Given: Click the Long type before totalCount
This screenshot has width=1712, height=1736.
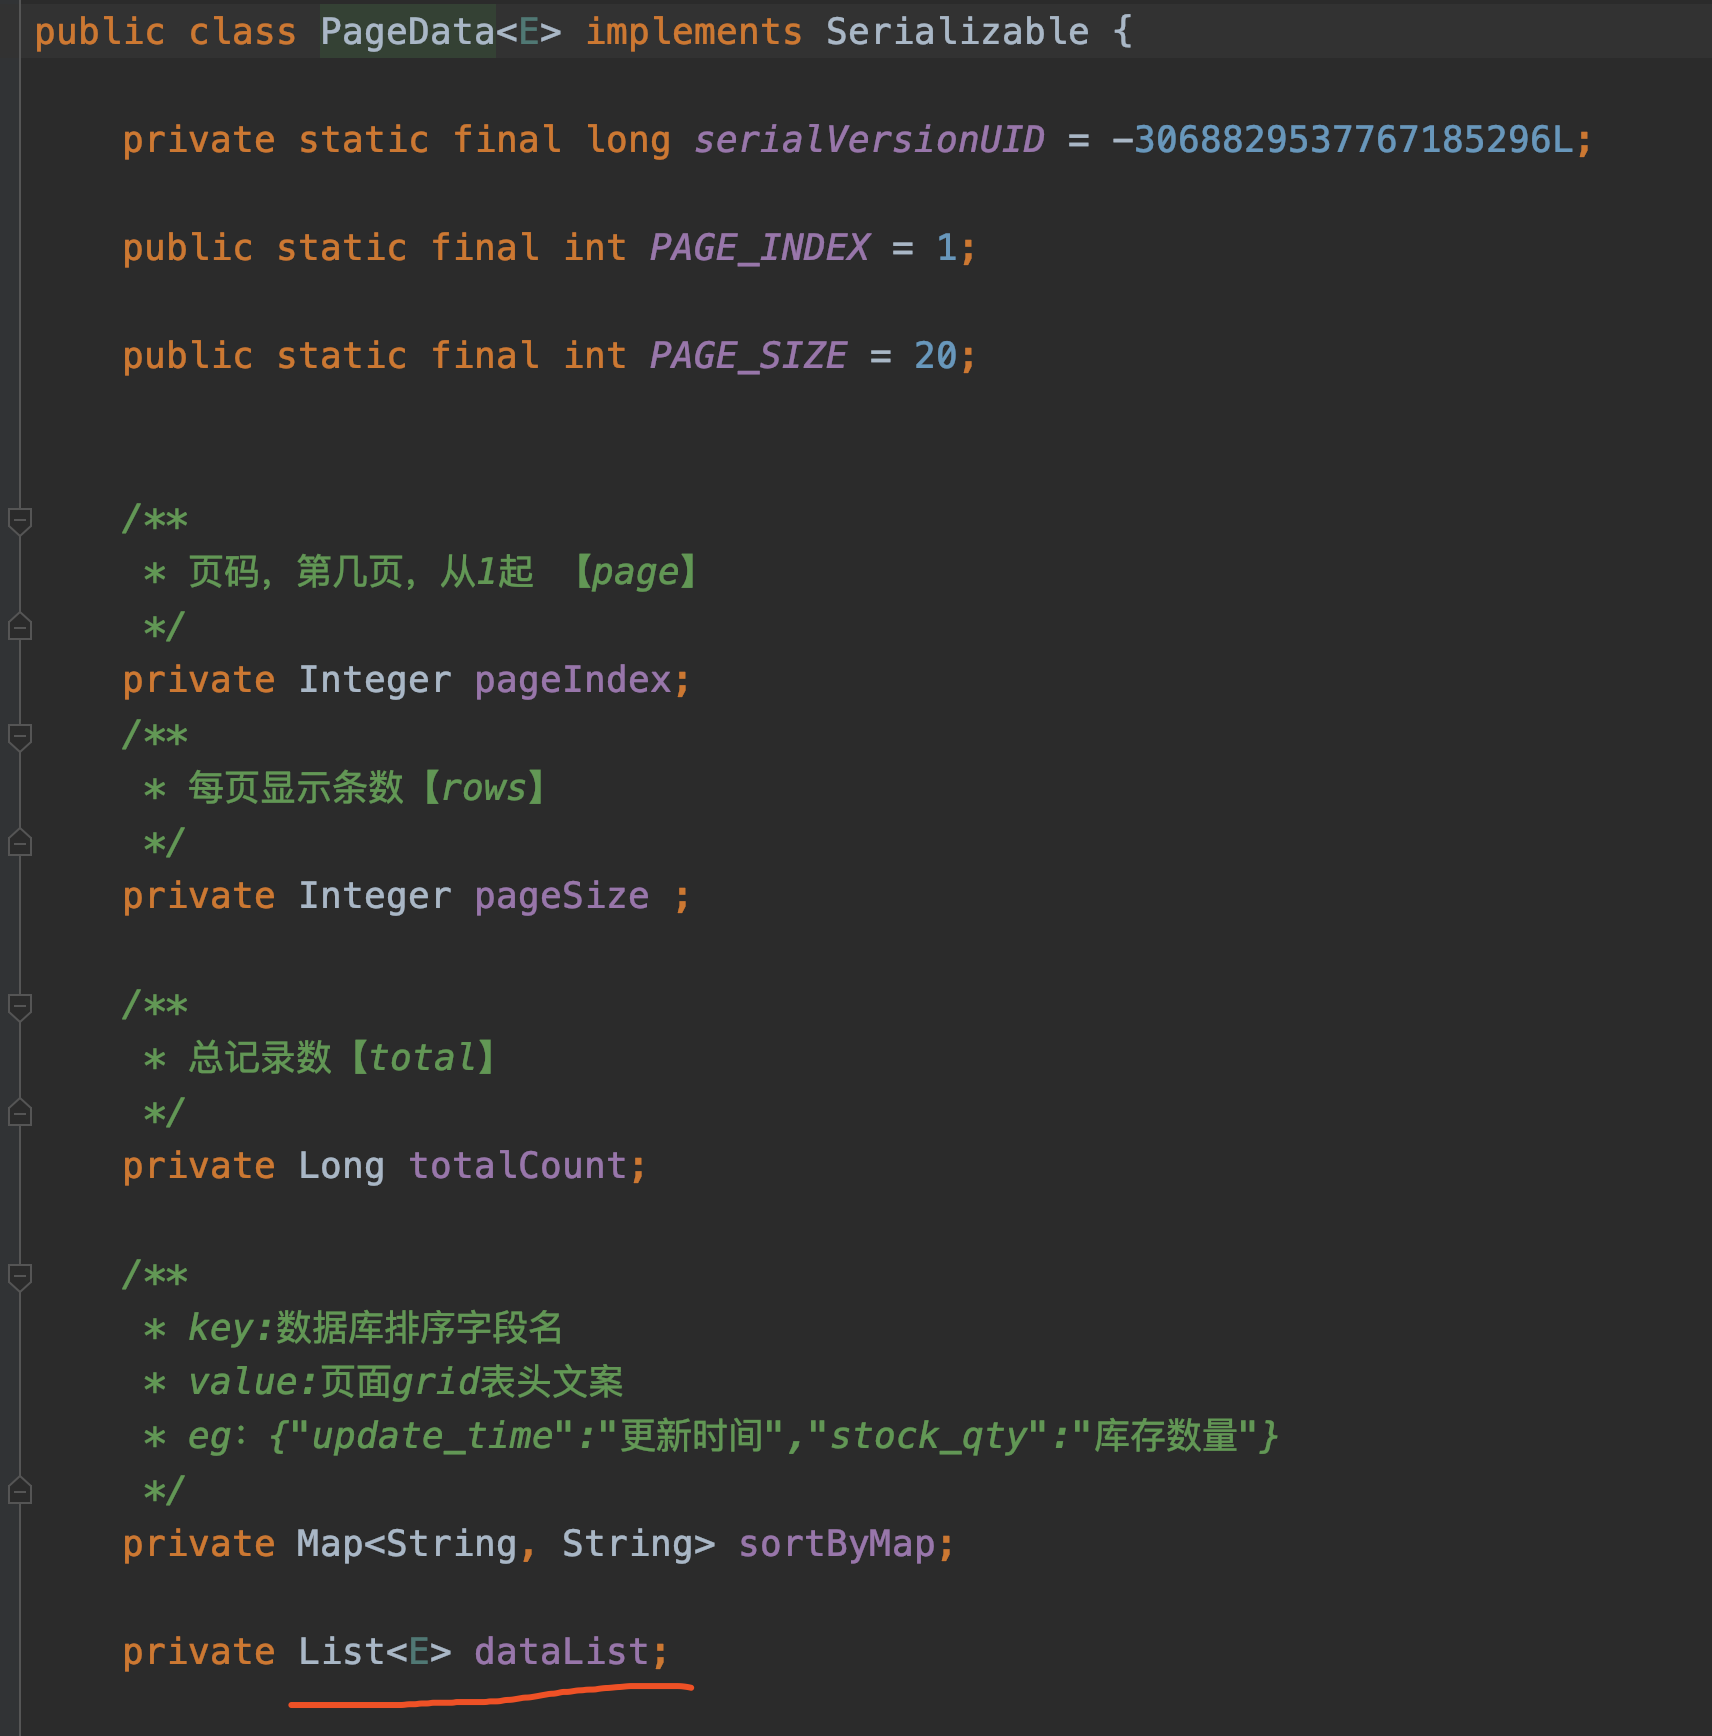Looking at the screenshot, I should [x=341, y=1166].
